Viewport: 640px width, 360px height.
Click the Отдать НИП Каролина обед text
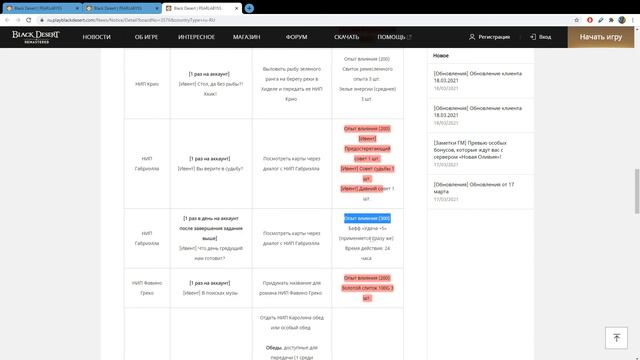coord(291,322)
